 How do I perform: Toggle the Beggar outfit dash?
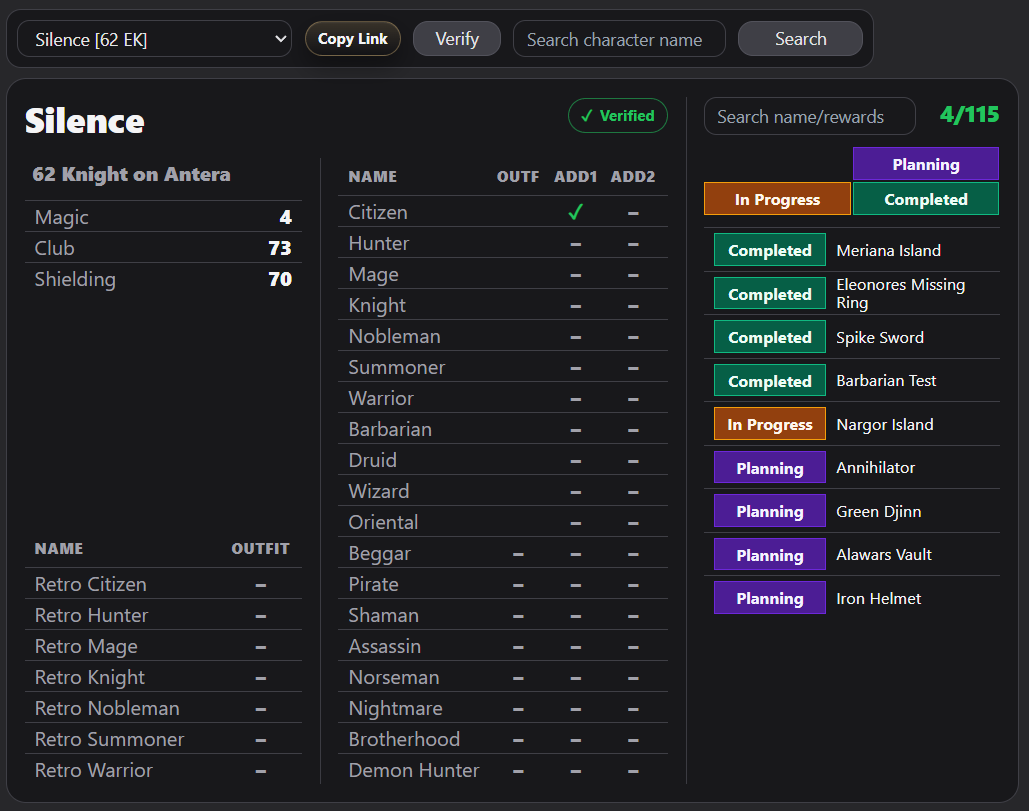(518, 554)
